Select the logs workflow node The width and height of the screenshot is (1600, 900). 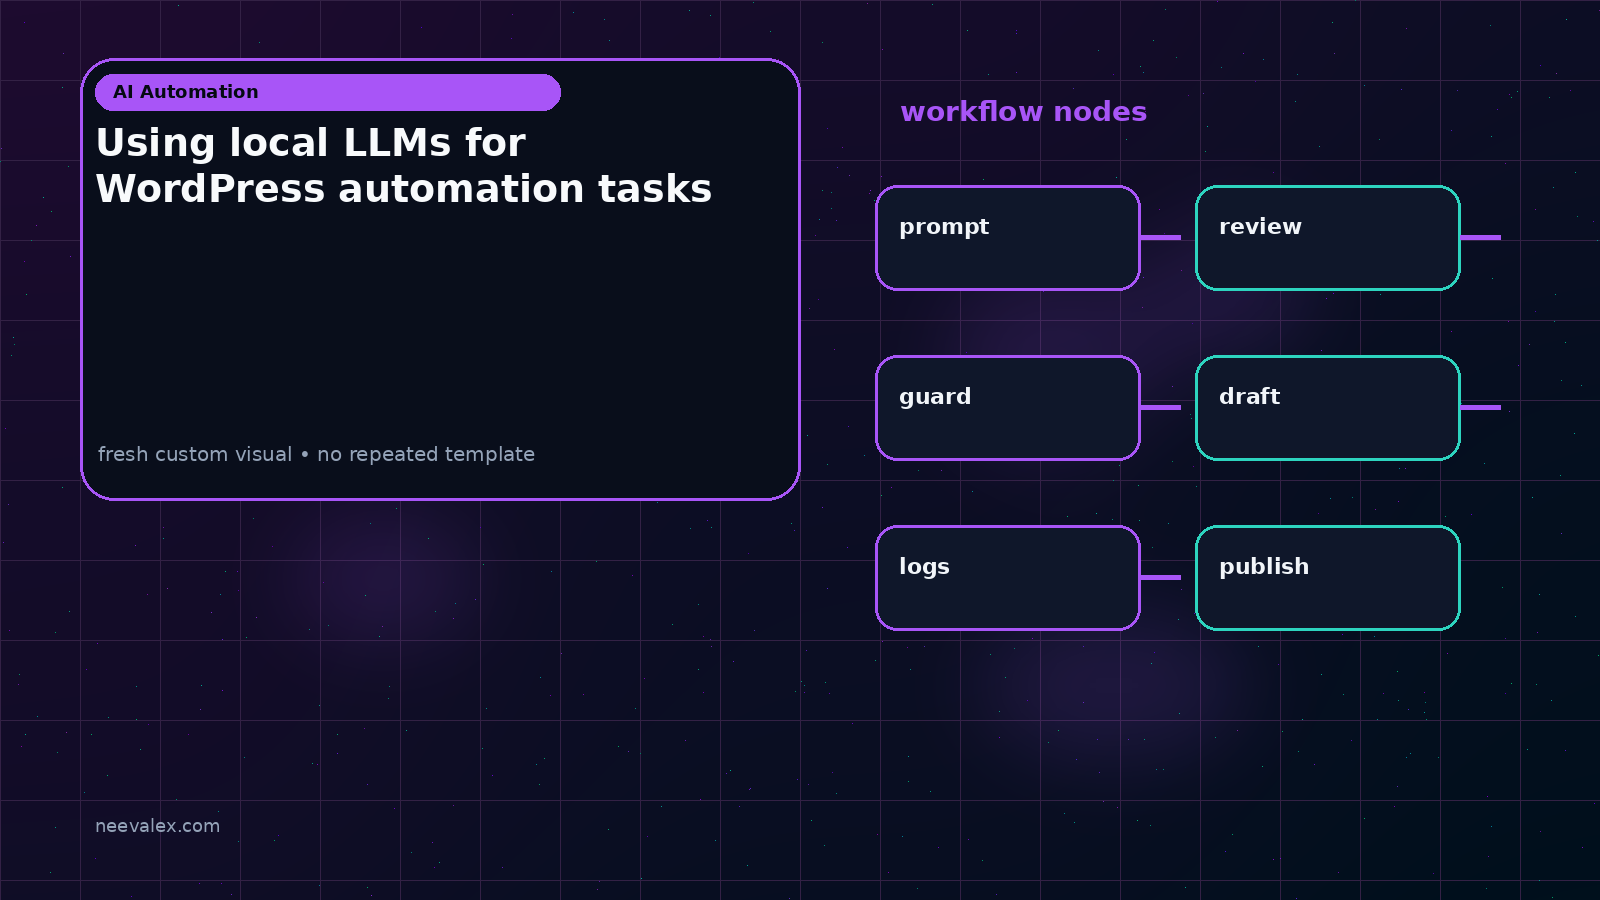pos(1008,578)
